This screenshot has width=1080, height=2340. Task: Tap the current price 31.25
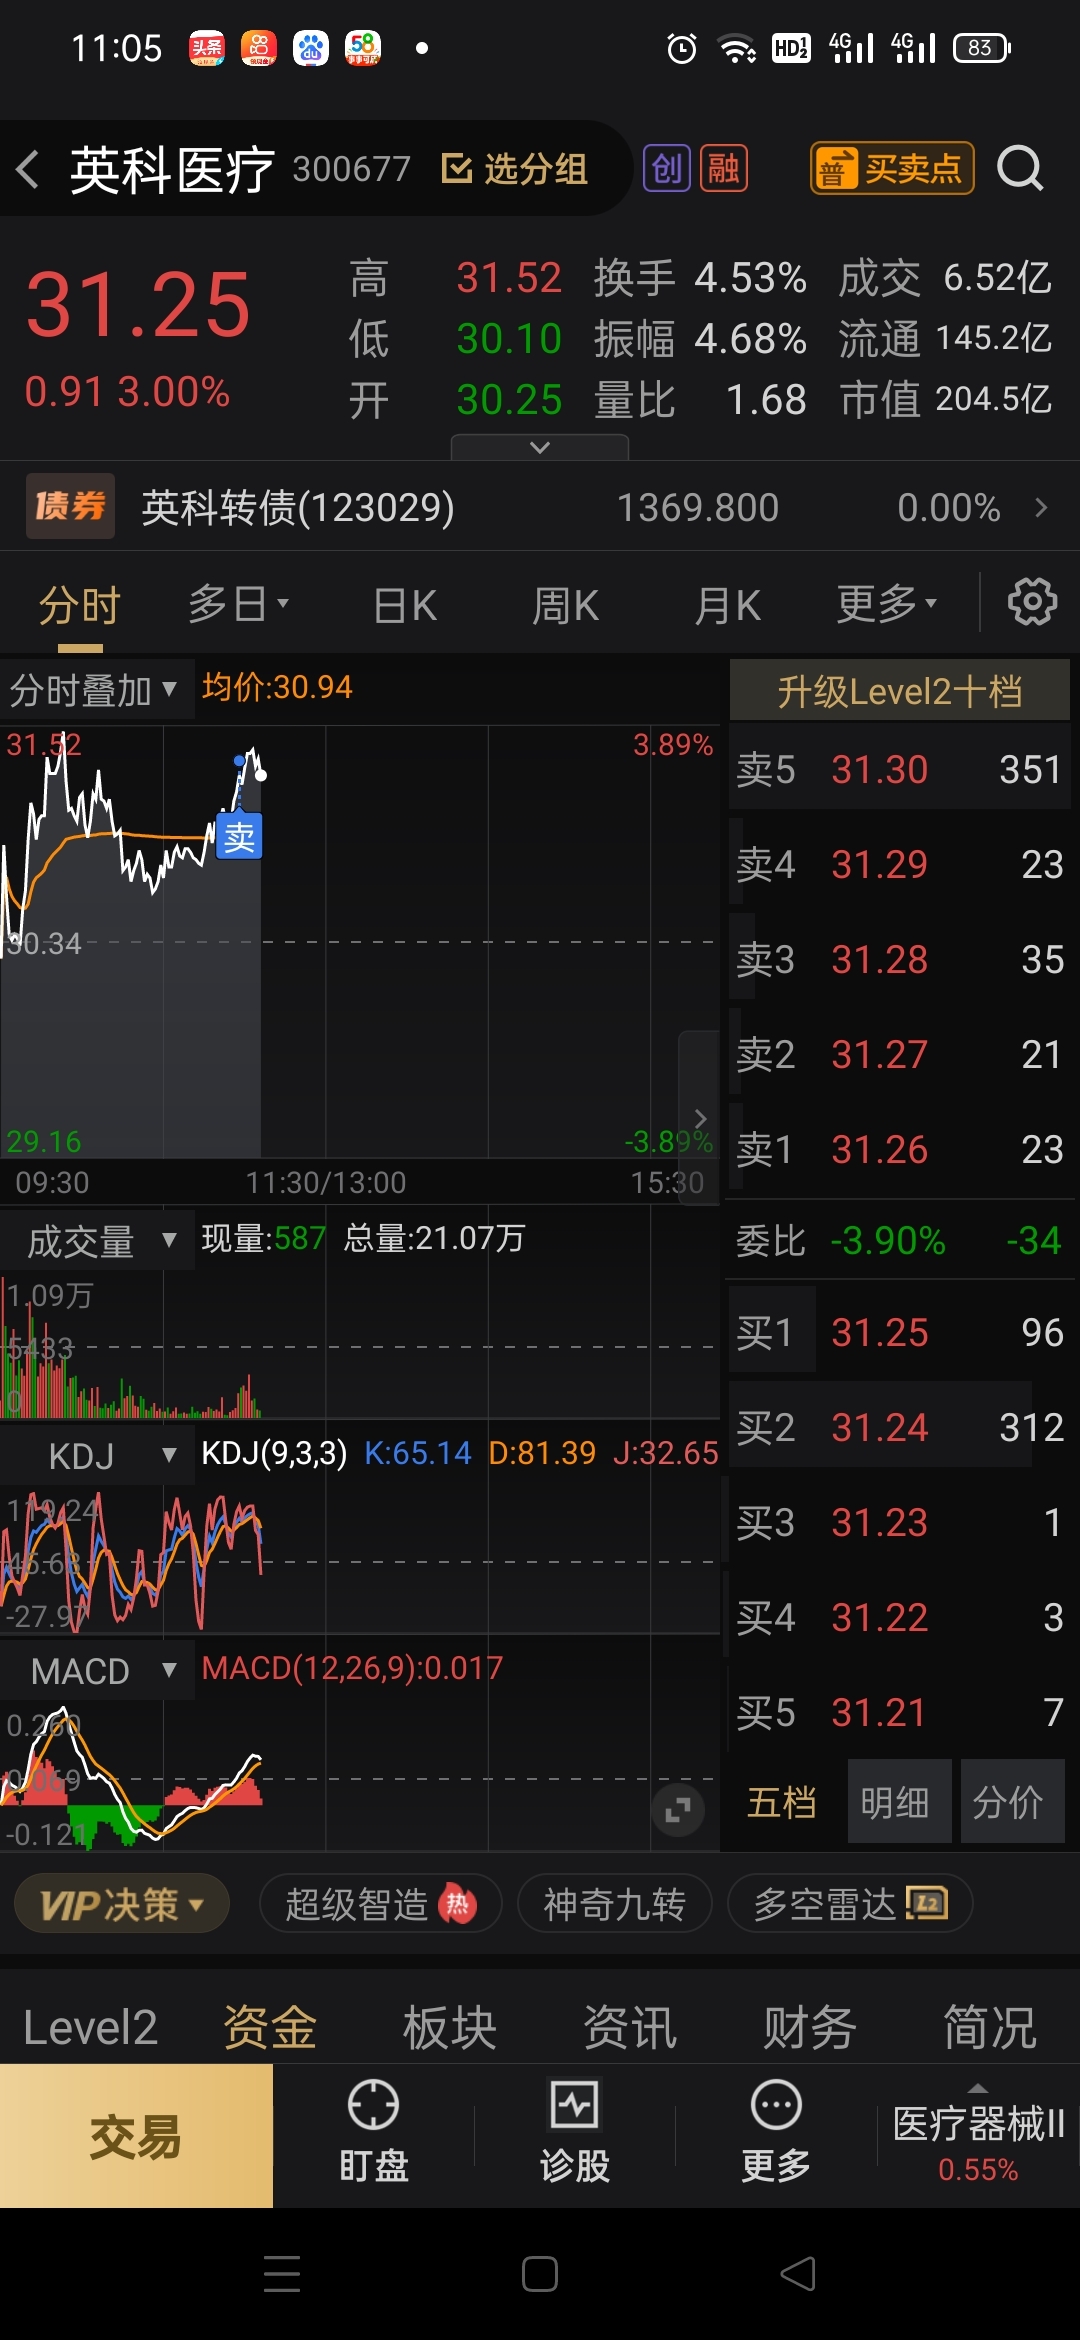point(138,305)
